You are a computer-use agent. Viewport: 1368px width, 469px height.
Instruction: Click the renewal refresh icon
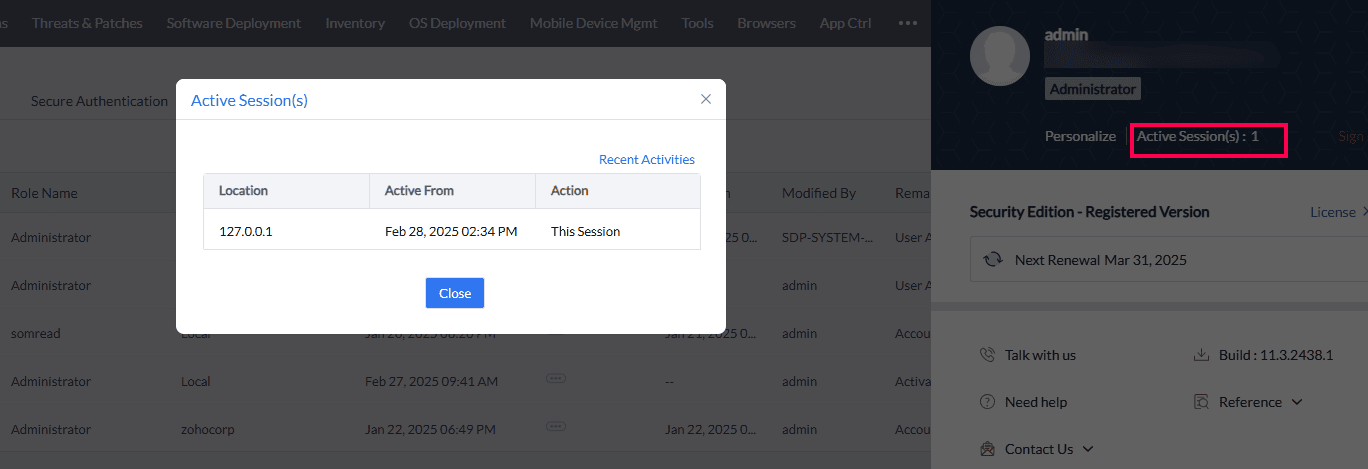point(993,259)
